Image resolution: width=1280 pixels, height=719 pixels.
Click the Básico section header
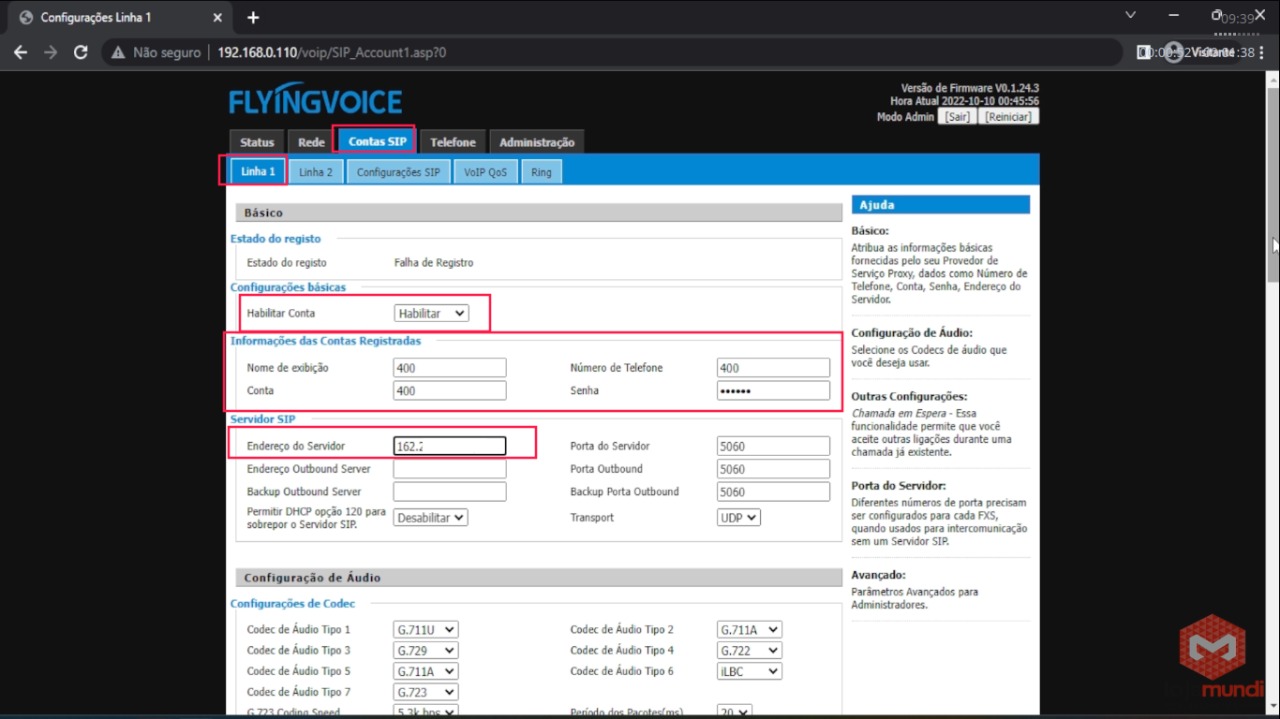pos(540,213)
